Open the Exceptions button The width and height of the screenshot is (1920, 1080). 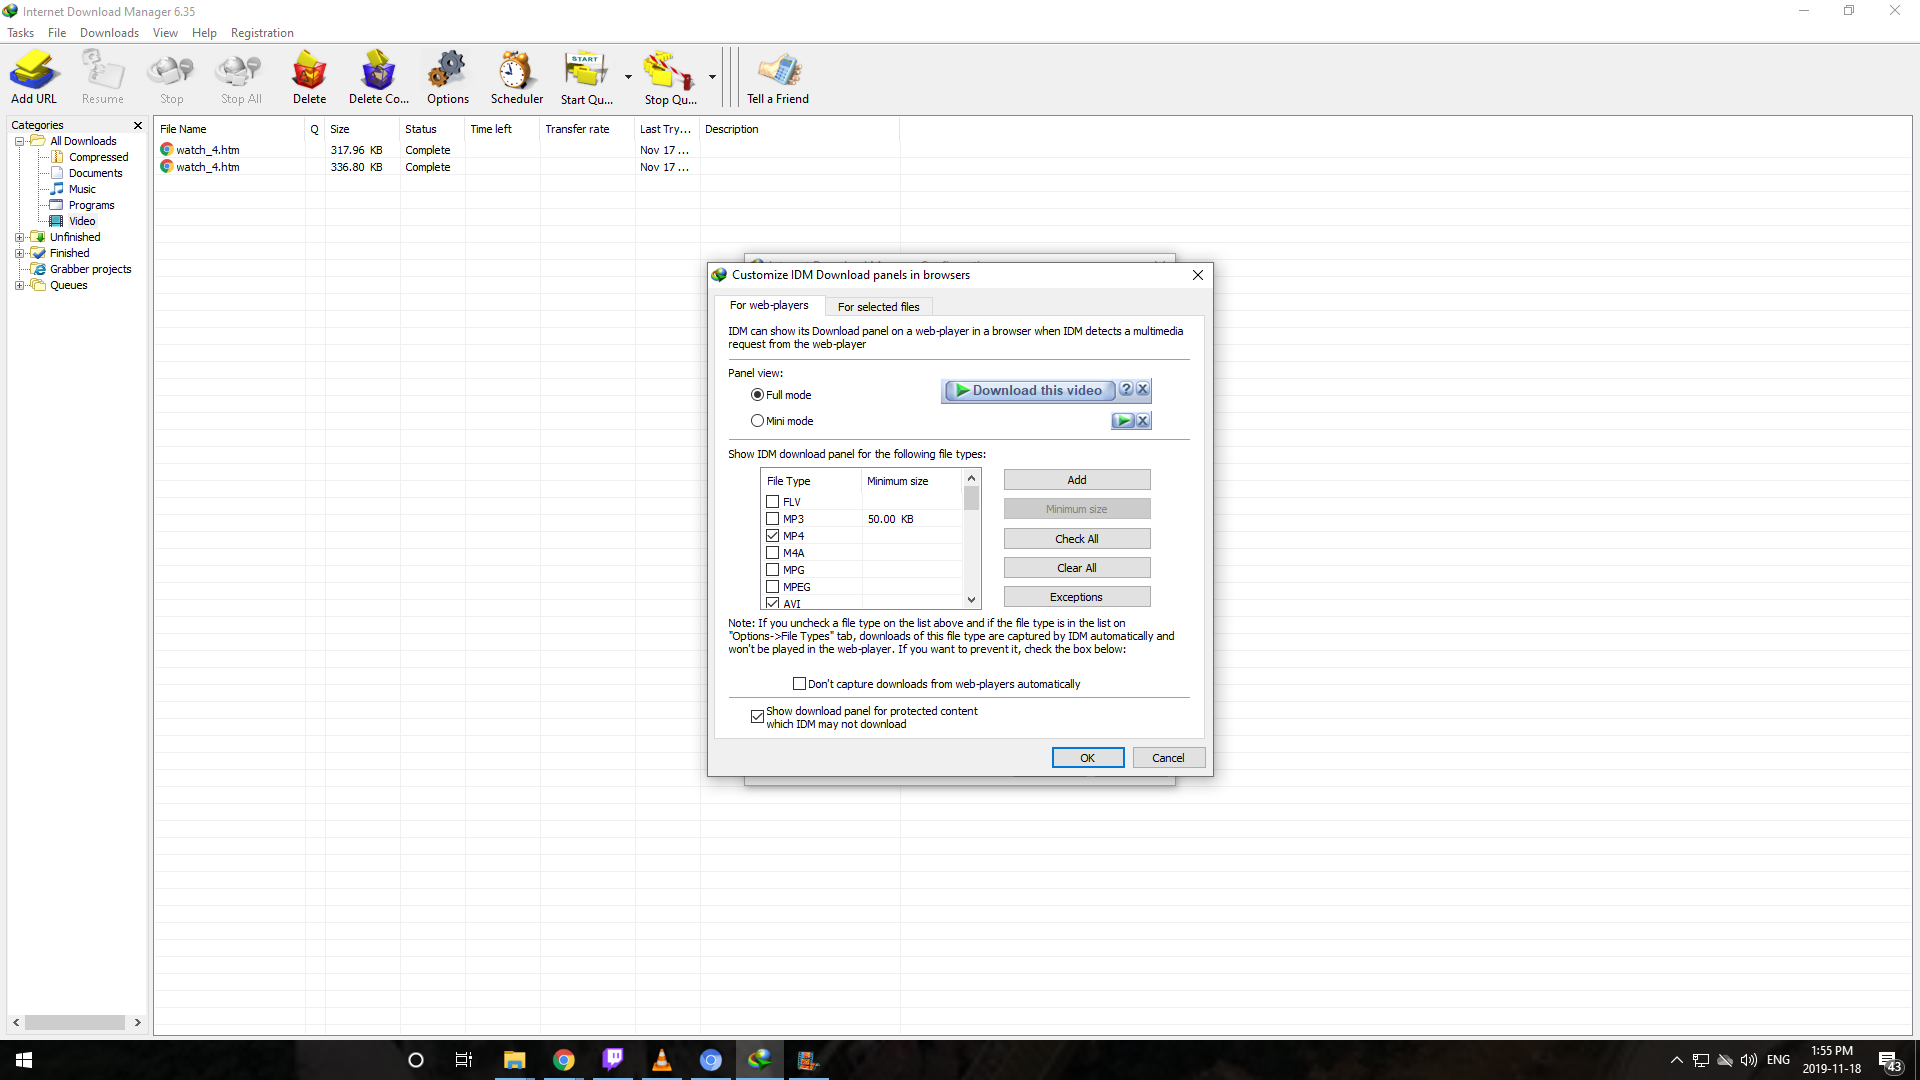point(1077,597)
